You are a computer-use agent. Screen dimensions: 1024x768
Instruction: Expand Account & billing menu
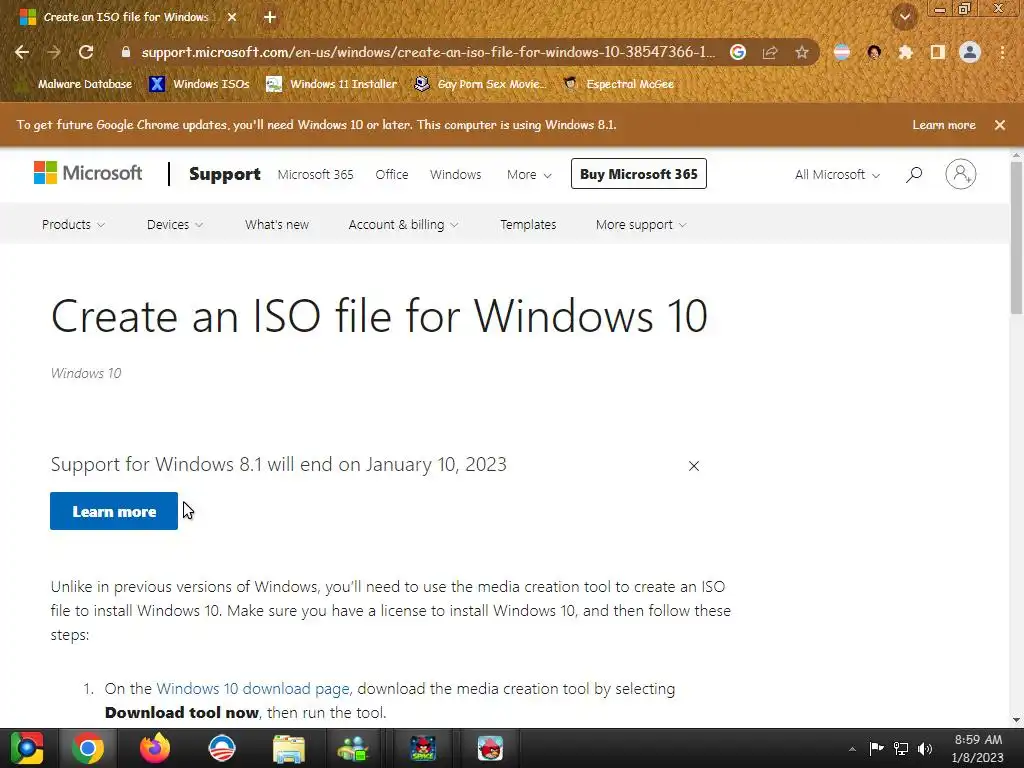(x=404, y=225)
